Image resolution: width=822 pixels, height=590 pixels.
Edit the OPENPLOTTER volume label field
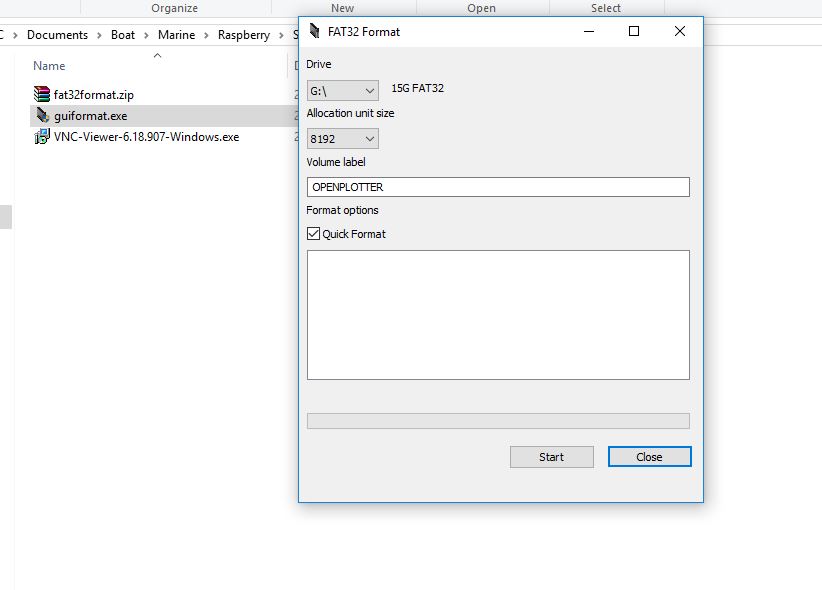(x=497, y=186)
